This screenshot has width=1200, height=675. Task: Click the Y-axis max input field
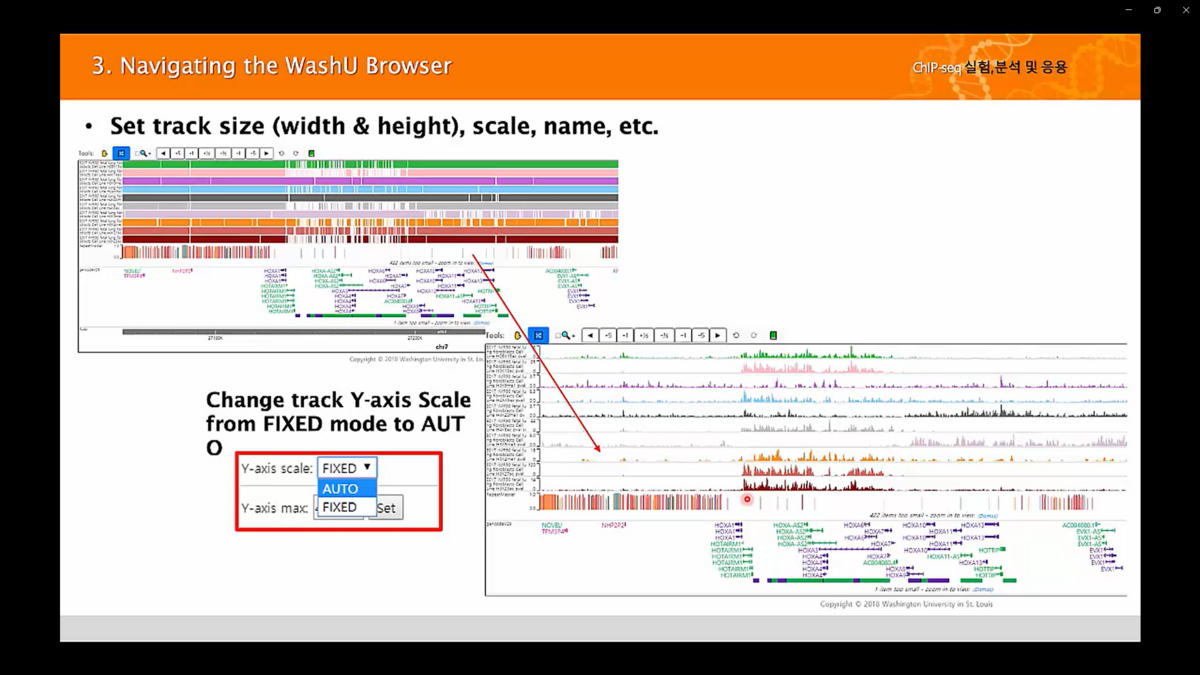[x=340, y=508]
